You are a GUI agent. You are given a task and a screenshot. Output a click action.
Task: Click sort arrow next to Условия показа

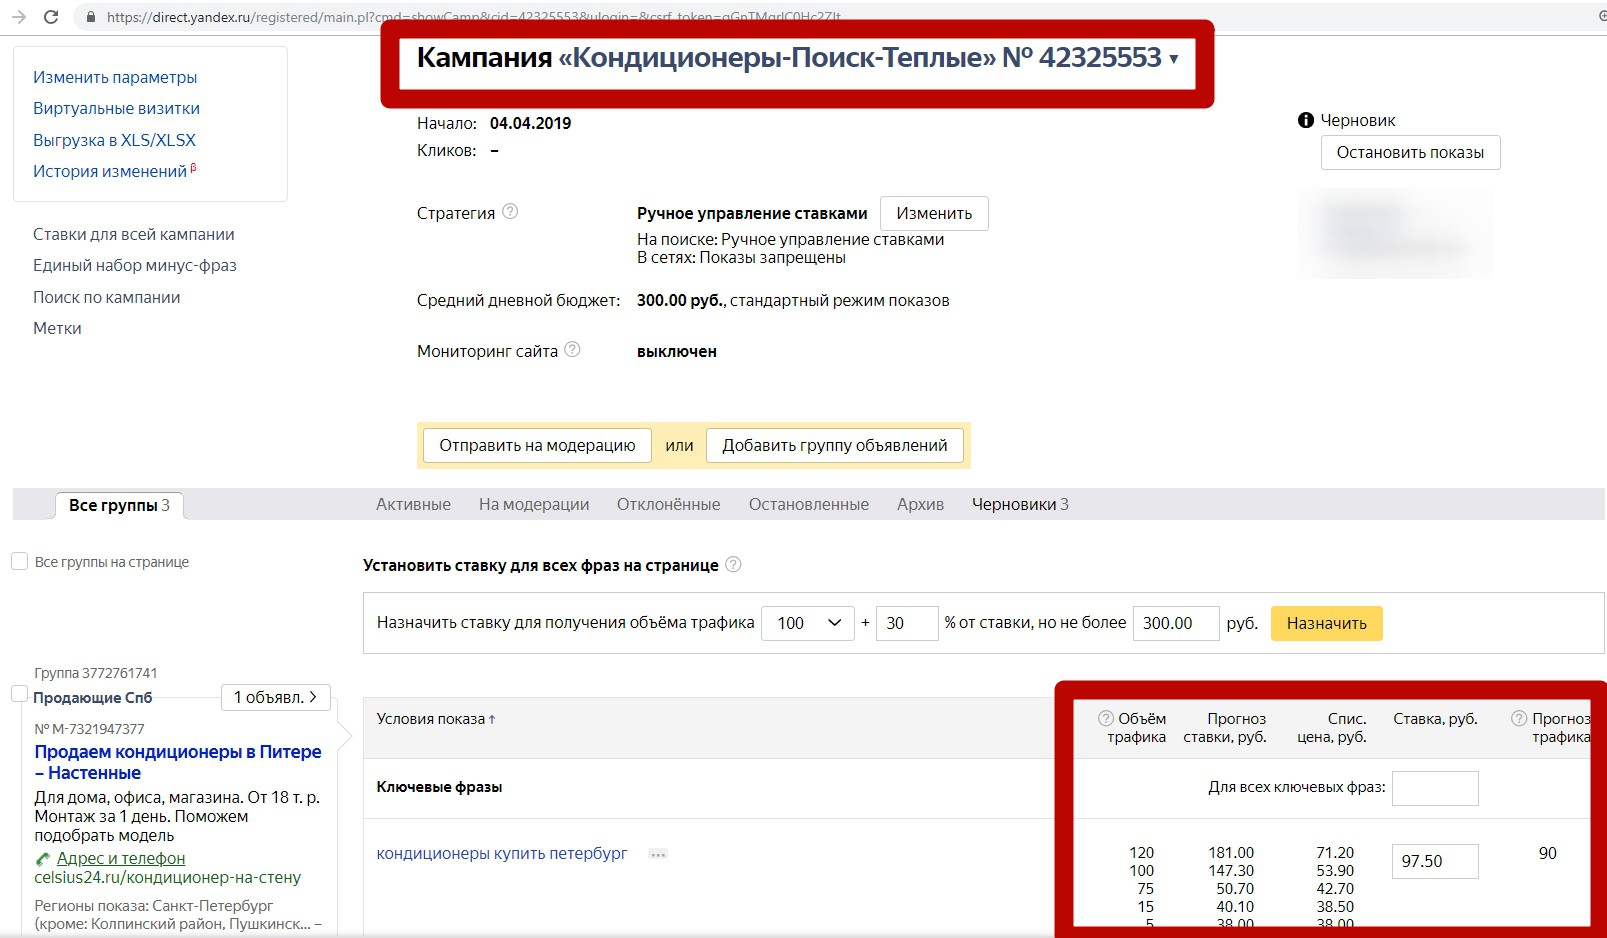(x=492, y=719)
